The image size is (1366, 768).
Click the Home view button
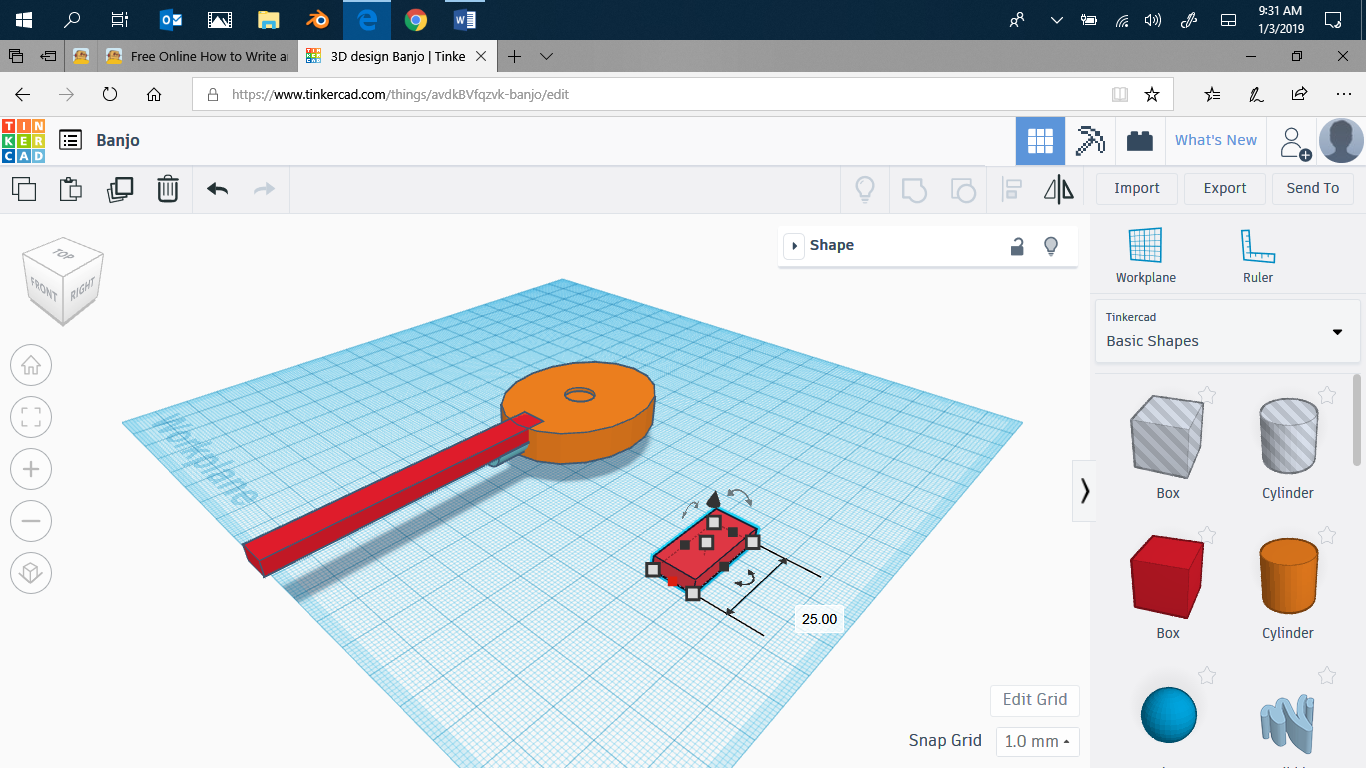pyautogui.click(x=31, y=365)
